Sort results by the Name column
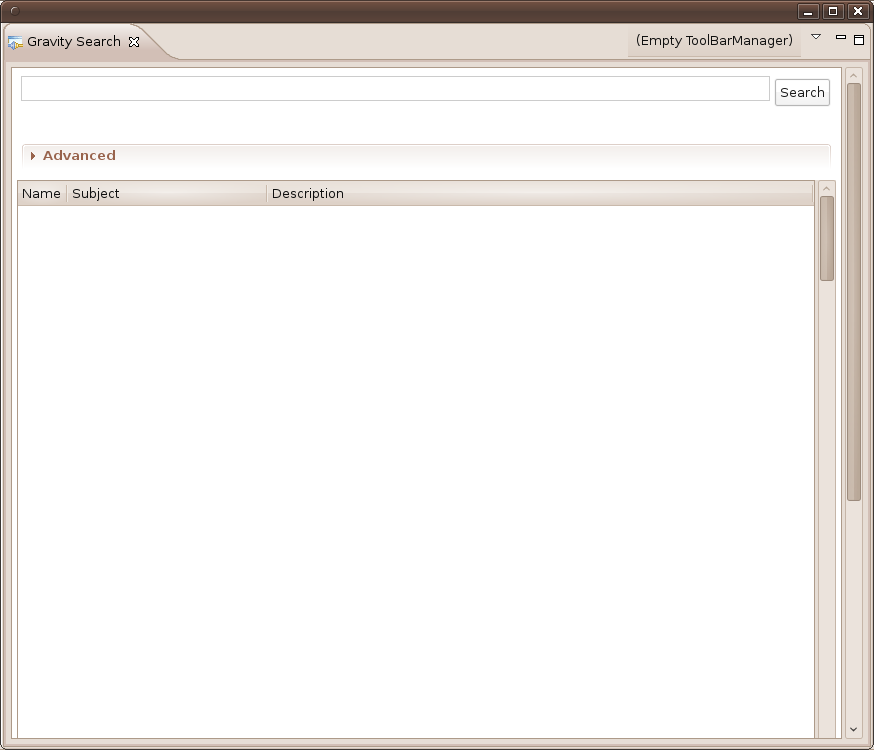 coord(41,194)
